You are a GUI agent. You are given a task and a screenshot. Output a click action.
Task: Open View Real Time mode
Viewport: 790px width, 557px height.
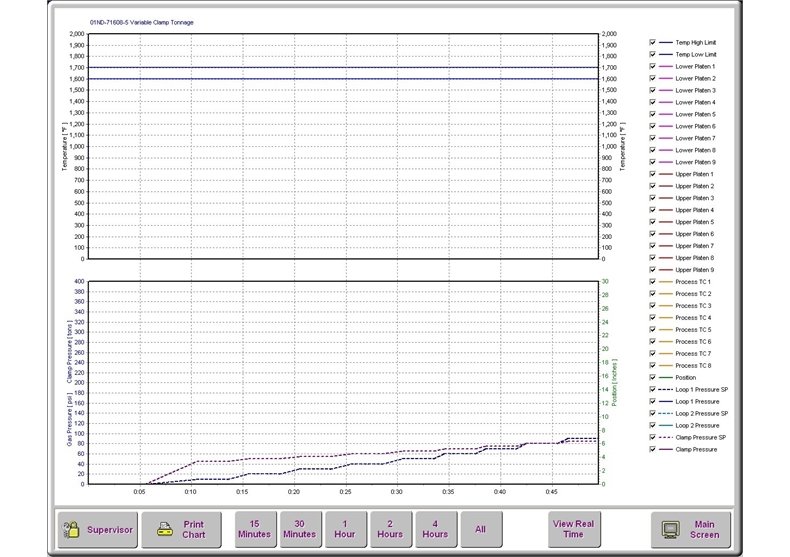click(x=573, y=528)
